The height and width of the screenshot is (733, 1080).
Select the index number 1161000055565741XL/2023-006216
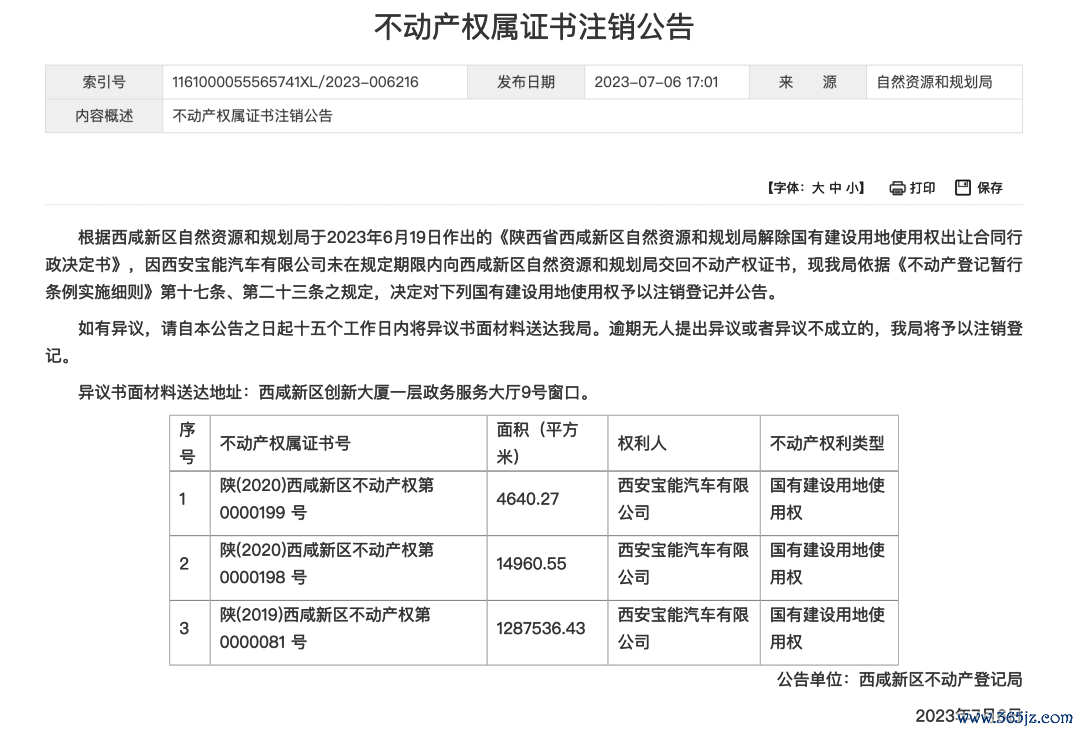tap(296, 83)
